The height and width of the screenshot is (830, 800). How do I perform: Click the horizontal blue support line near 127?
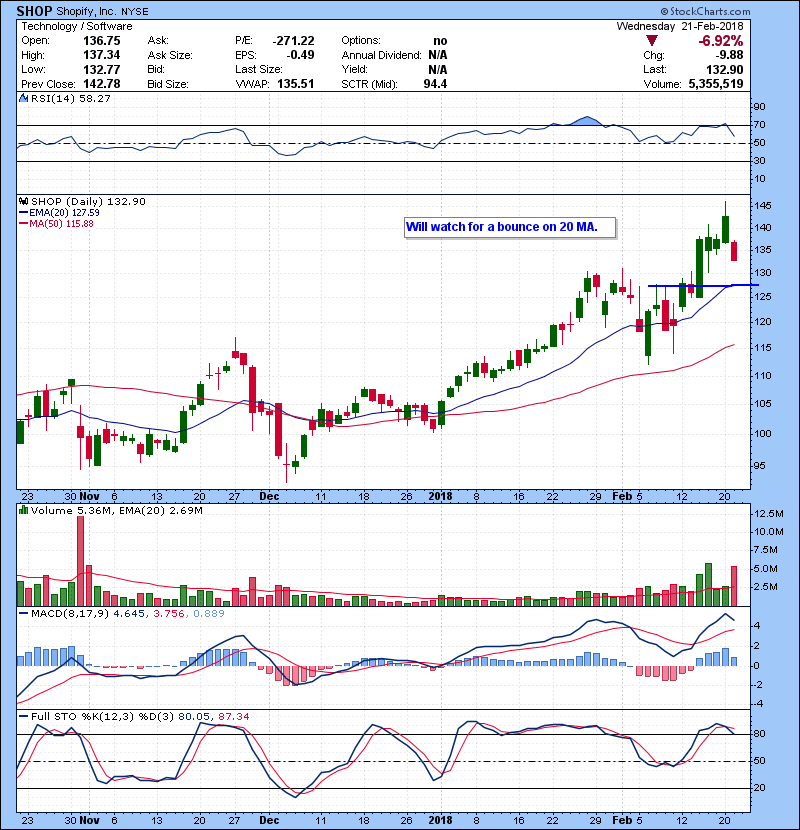(x=703, y=286)
